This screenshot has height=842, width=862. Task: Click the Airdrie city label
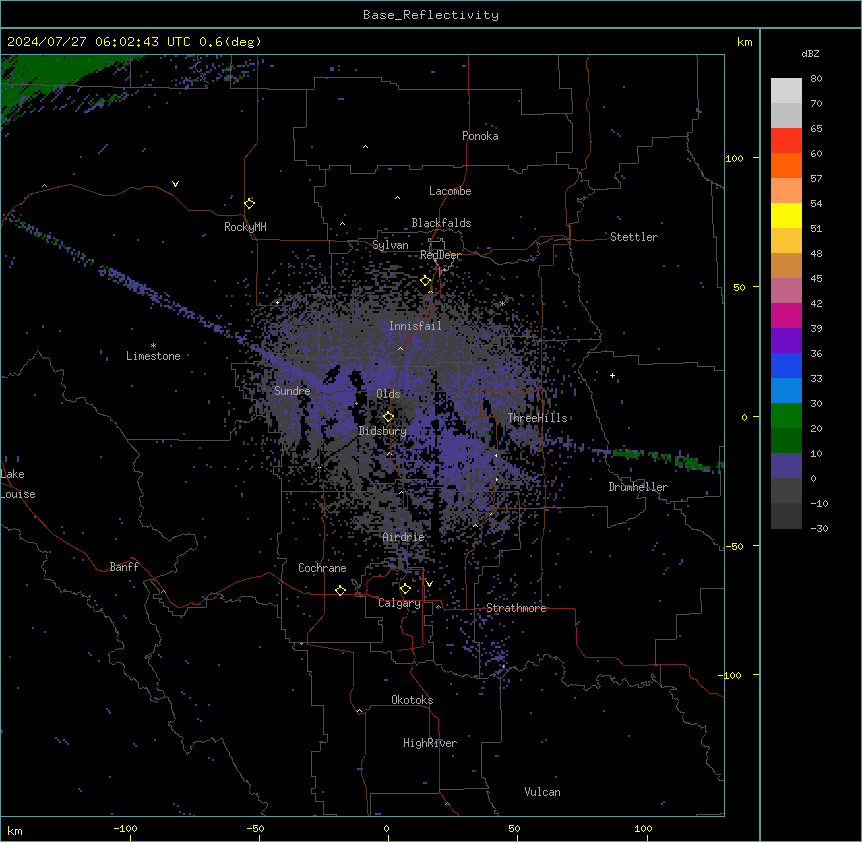403,537
